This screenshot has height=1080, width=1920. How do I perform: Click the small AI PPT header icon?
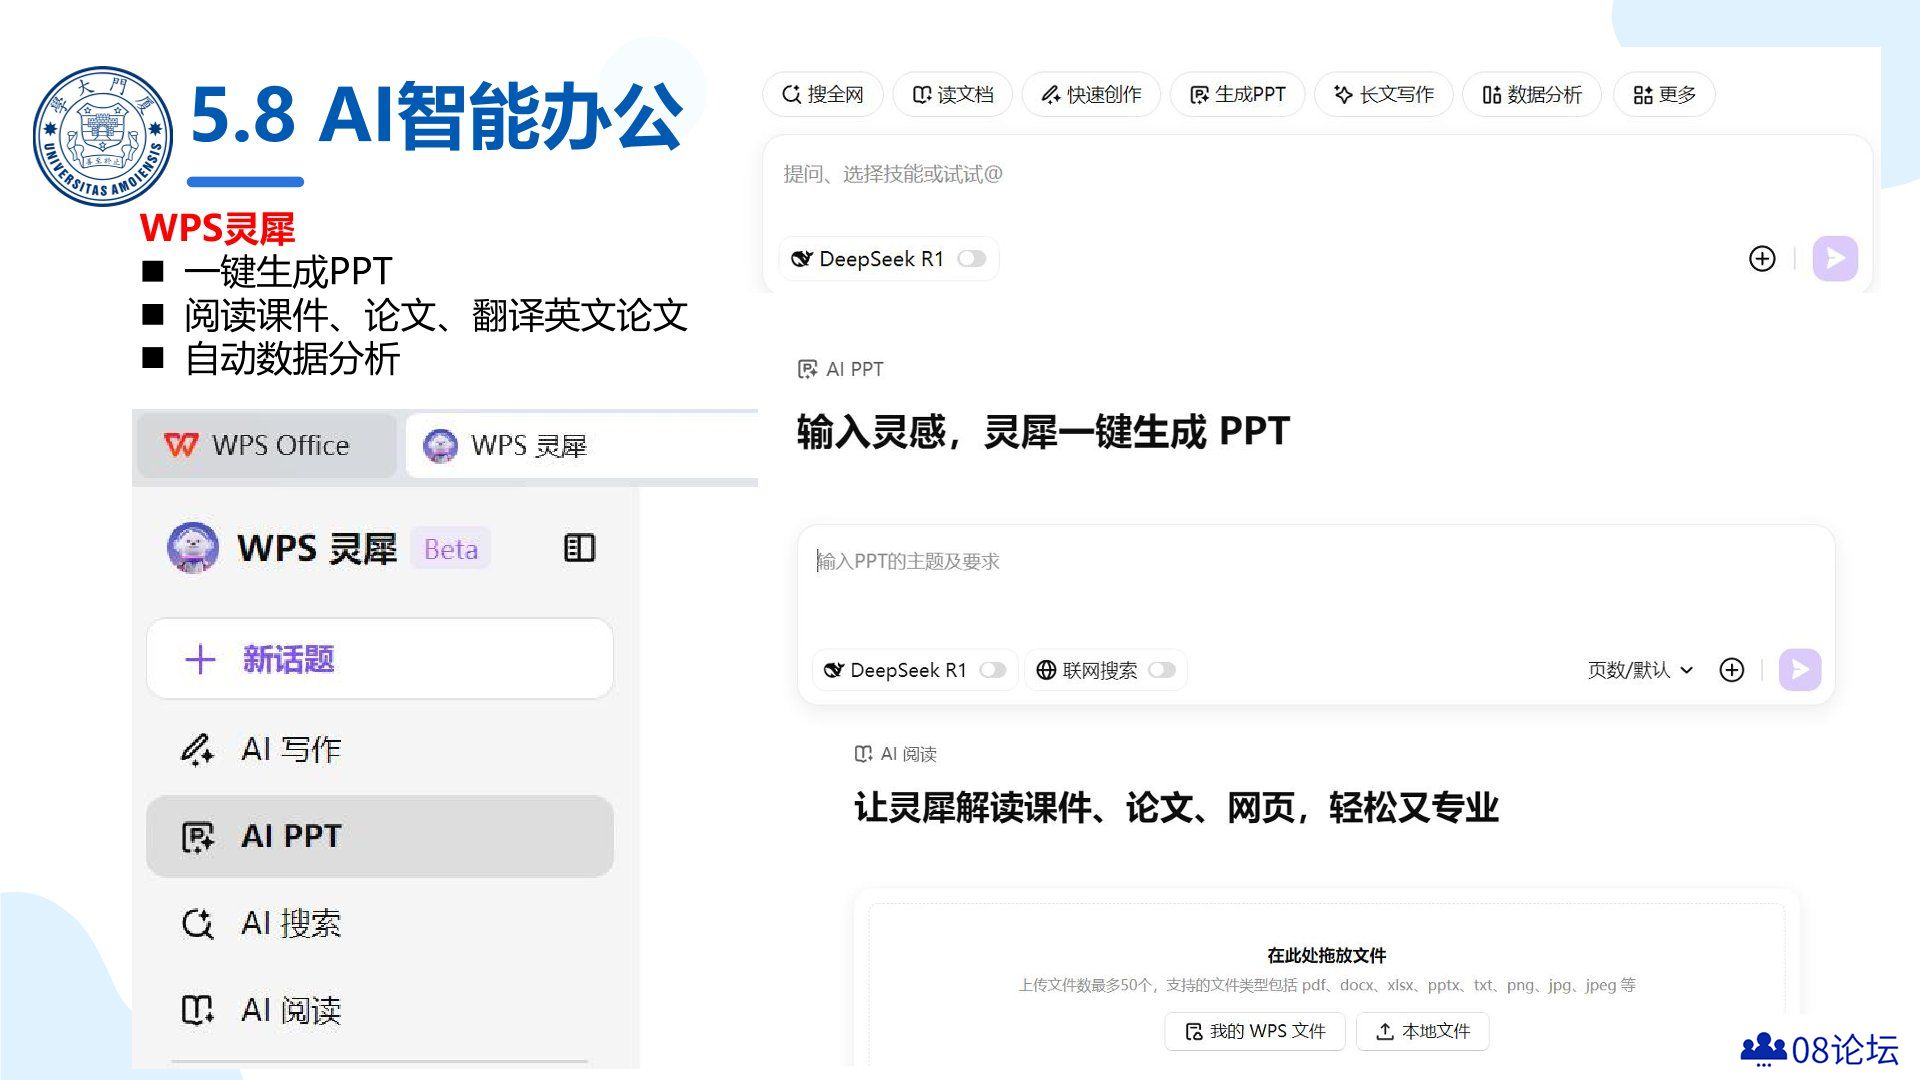pyautogui.click(x=807, y=369)
